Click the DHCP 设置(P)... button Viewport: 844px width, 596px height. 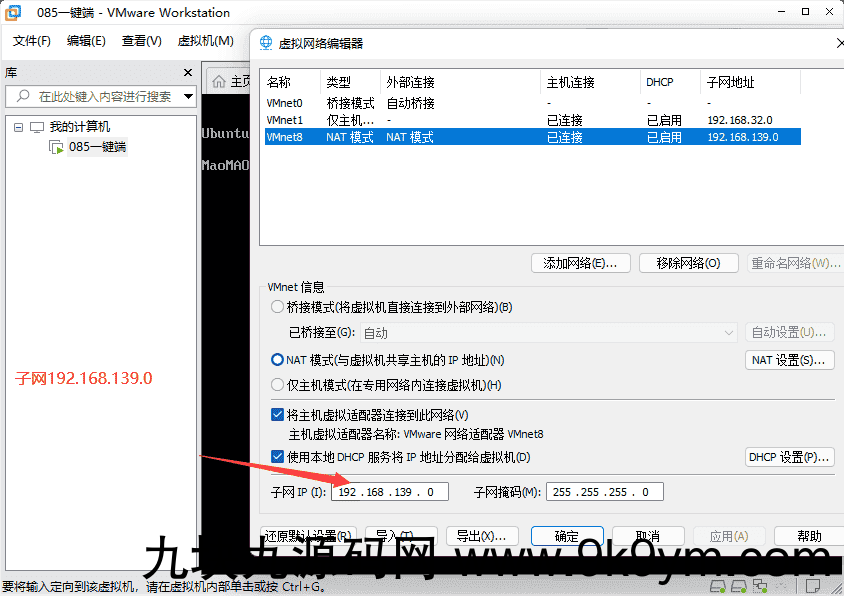click(x=789, y=457)
